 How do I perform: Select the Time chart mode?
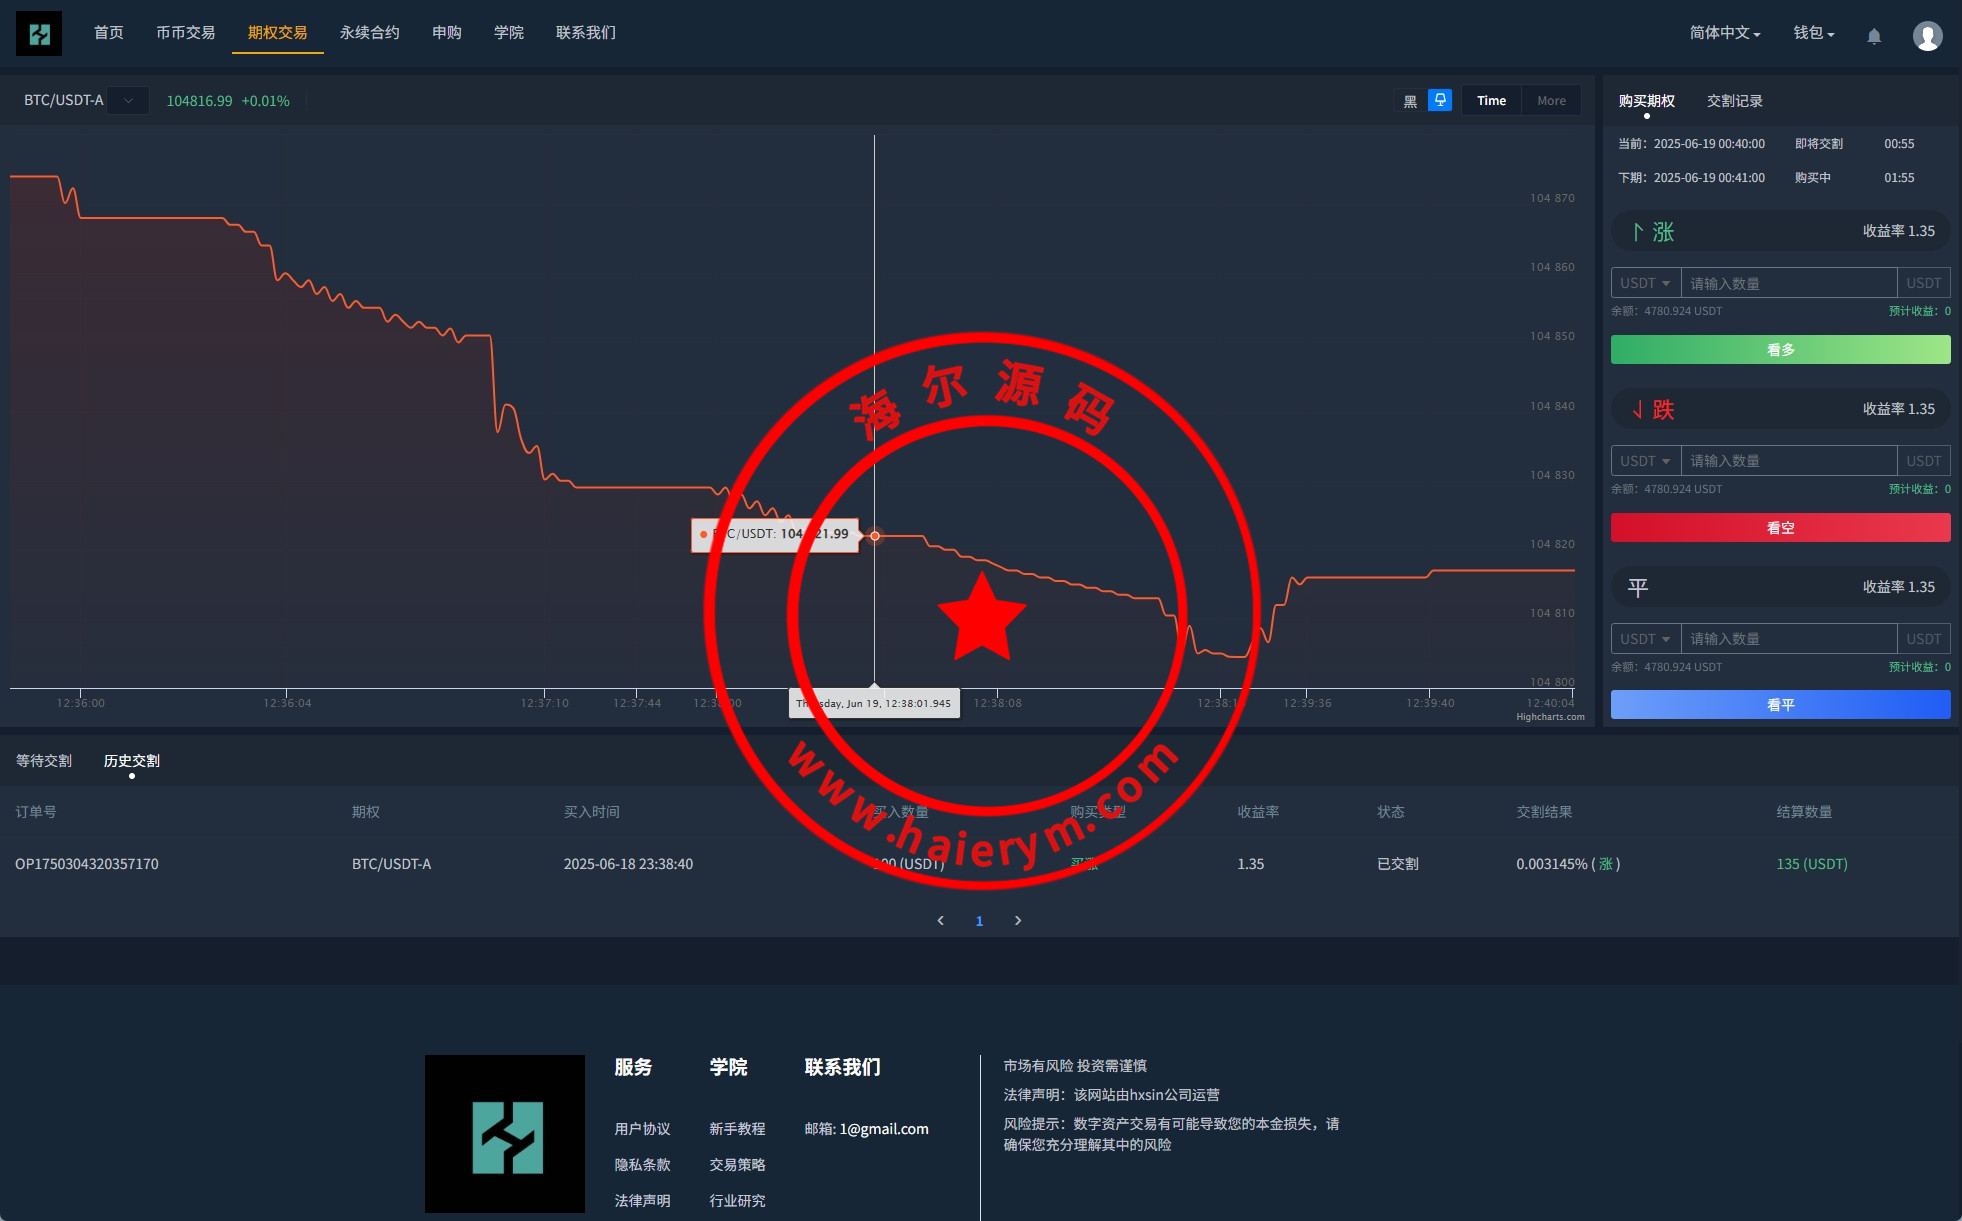tap(1491, 101)
